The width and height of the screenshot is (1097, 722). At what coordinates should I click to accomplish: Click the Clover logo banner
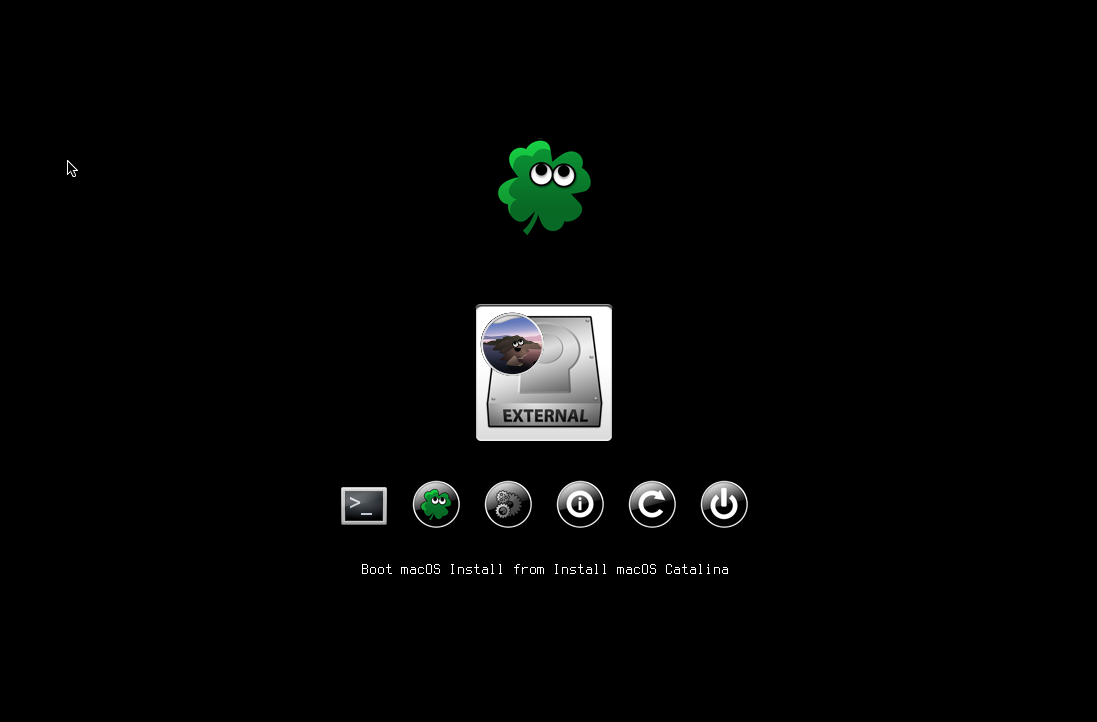(544, 187)
